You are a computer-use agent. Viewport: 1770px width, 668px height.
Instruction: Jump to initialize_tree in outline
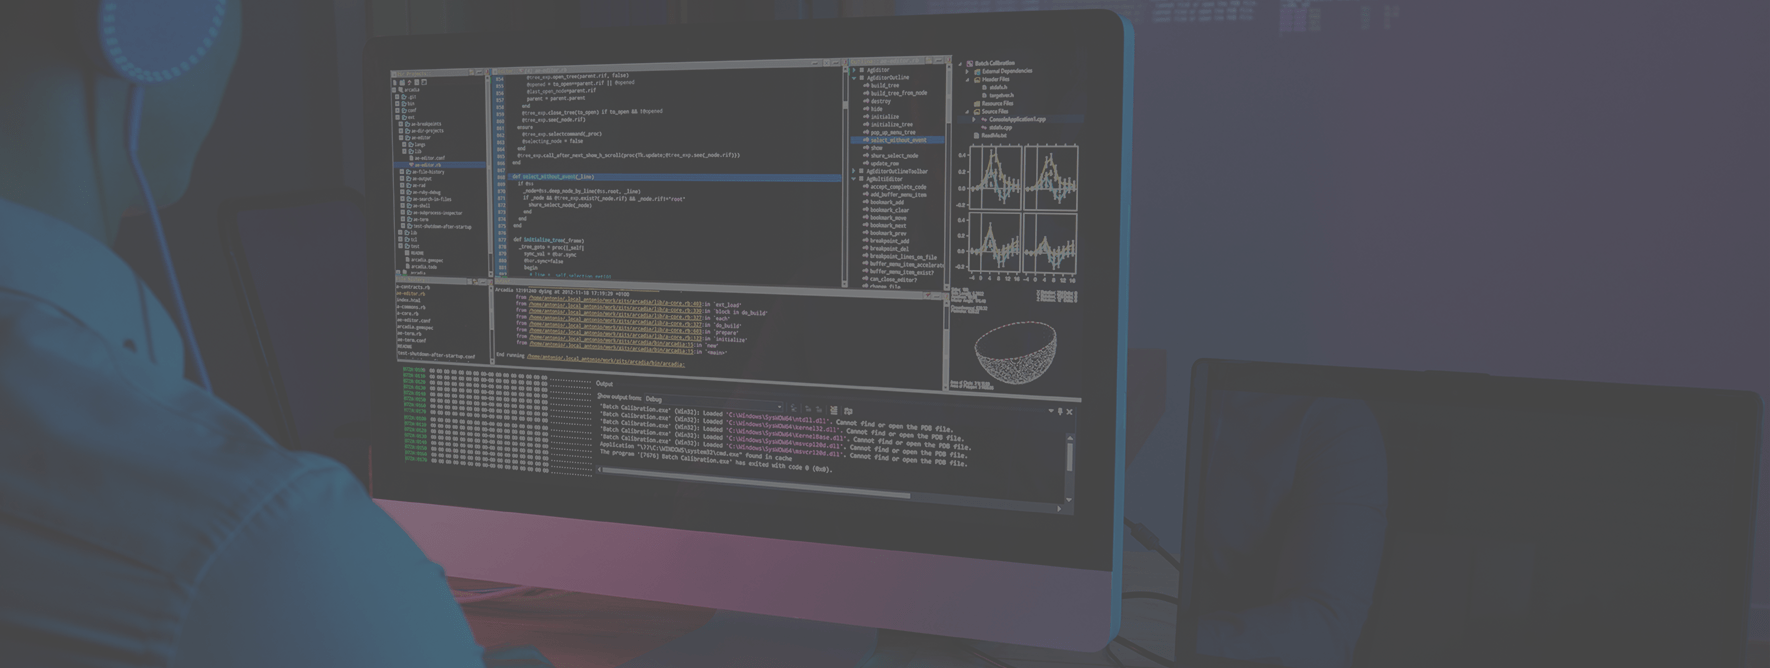coord(892,124)
